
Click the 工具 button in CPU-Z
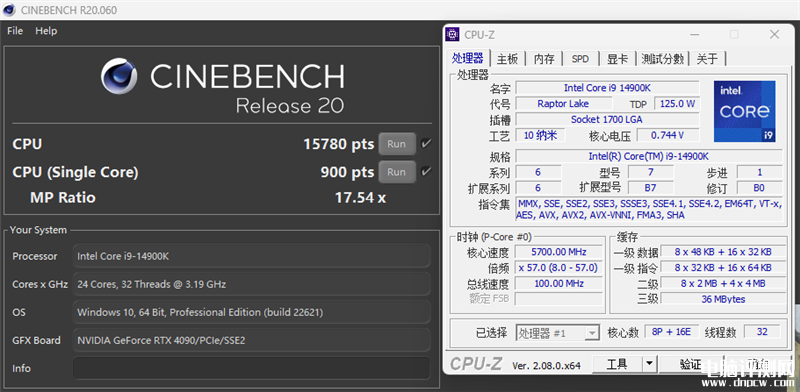pyautogui.click(x=617, y=364)
